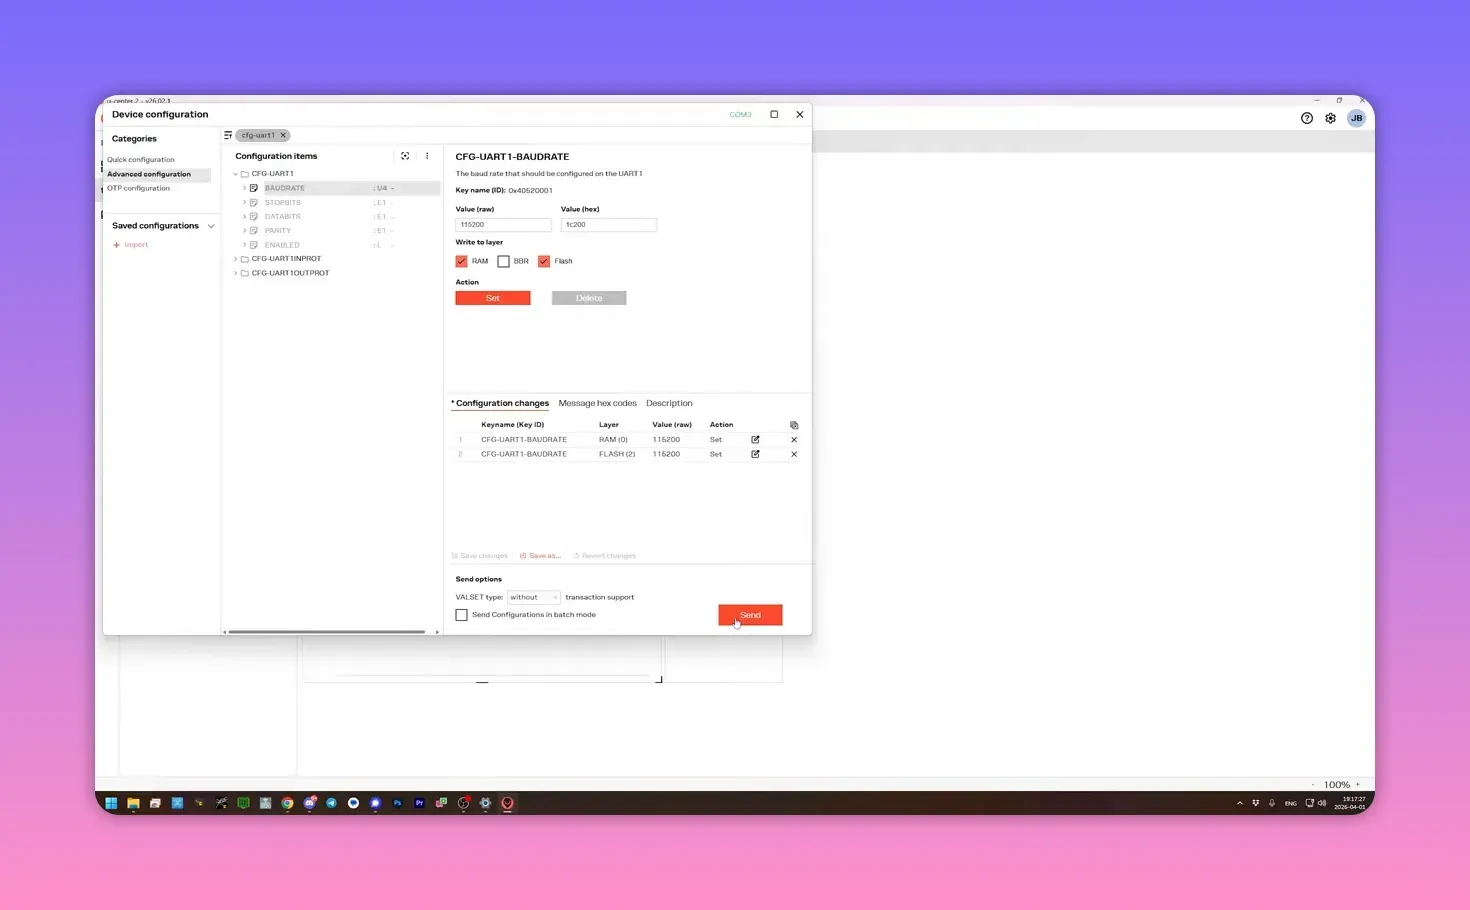Image resolution: width=1470 pixels, height=910 pixels.
Task: Open the filter icon beside the cfg-uart1 chip
Action: (228, 135)
